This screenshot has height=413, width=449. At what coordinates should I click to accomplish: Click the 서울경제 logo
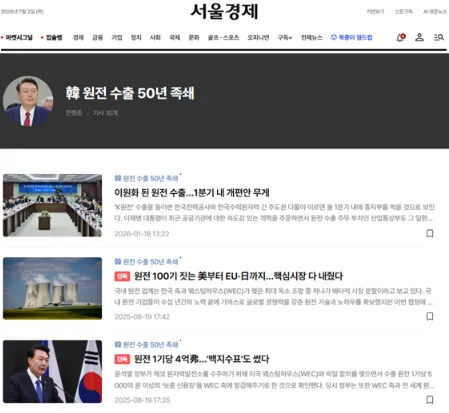pyautogui.click(x=224, y=12)
